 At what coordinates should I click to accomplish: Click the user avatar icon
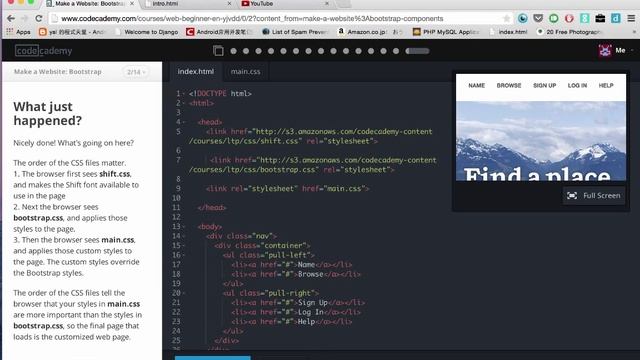pyautogui.click(x=605, y=51)
